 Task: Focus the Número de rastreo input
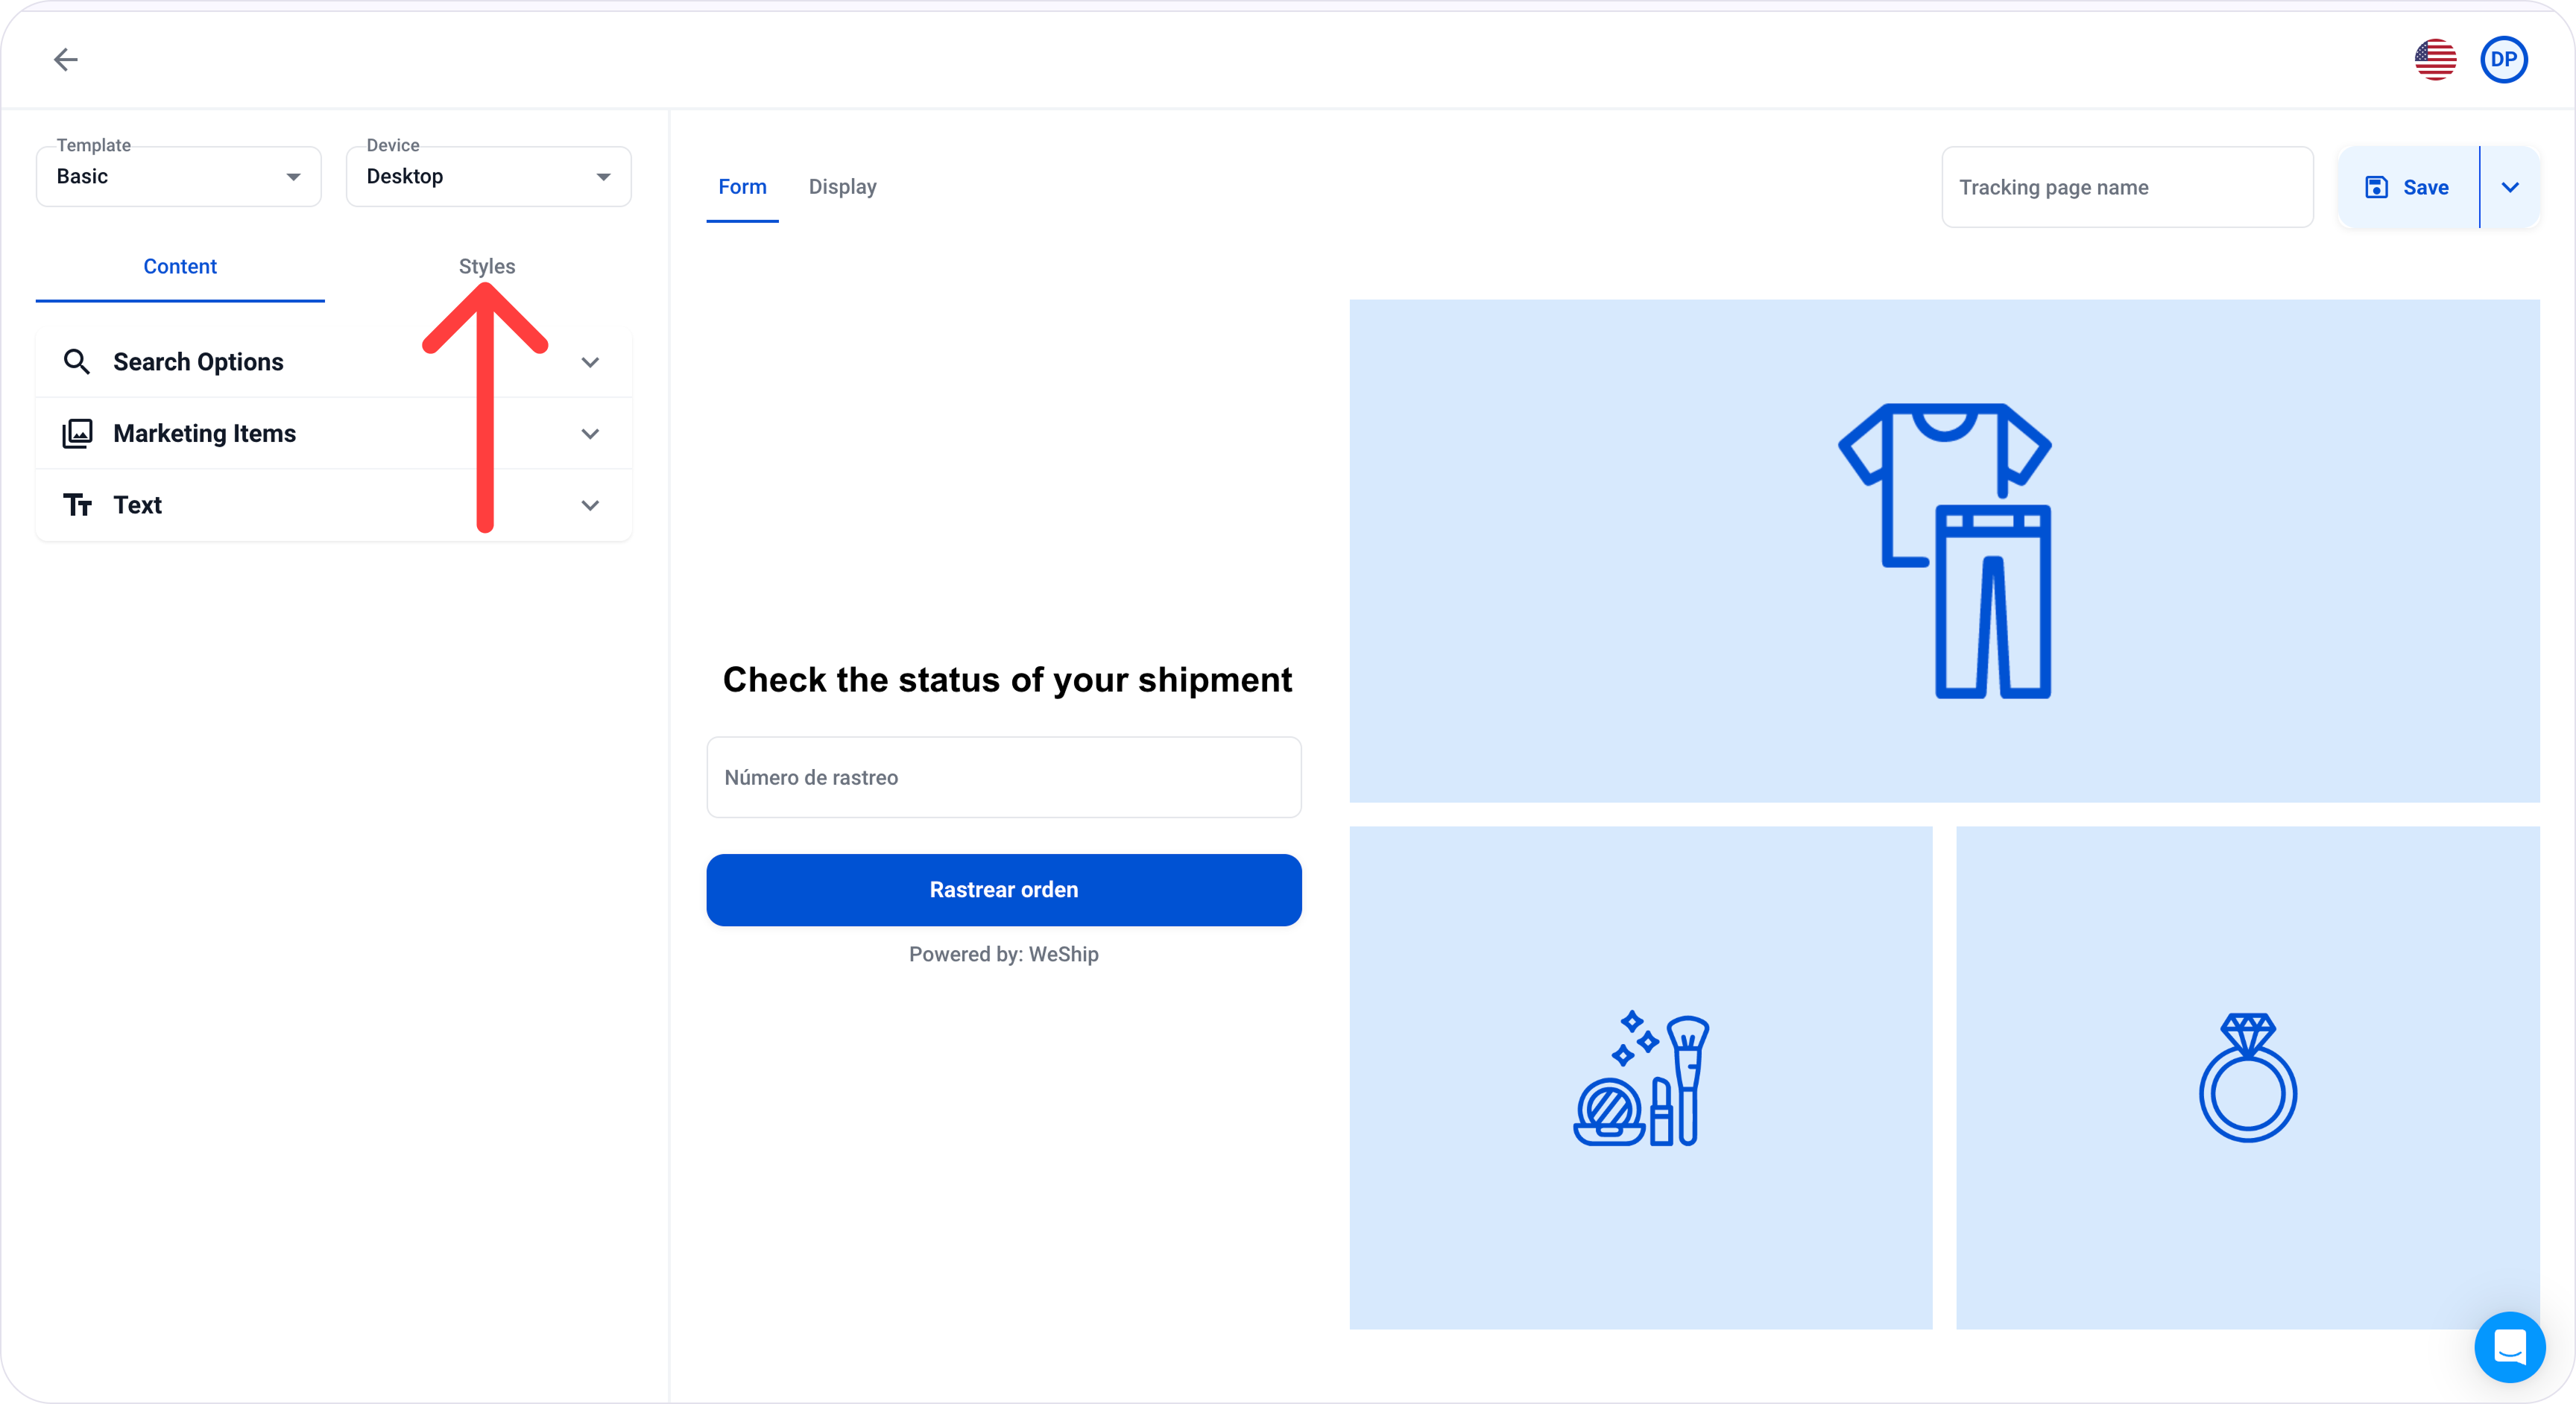tap(1004, 777)
